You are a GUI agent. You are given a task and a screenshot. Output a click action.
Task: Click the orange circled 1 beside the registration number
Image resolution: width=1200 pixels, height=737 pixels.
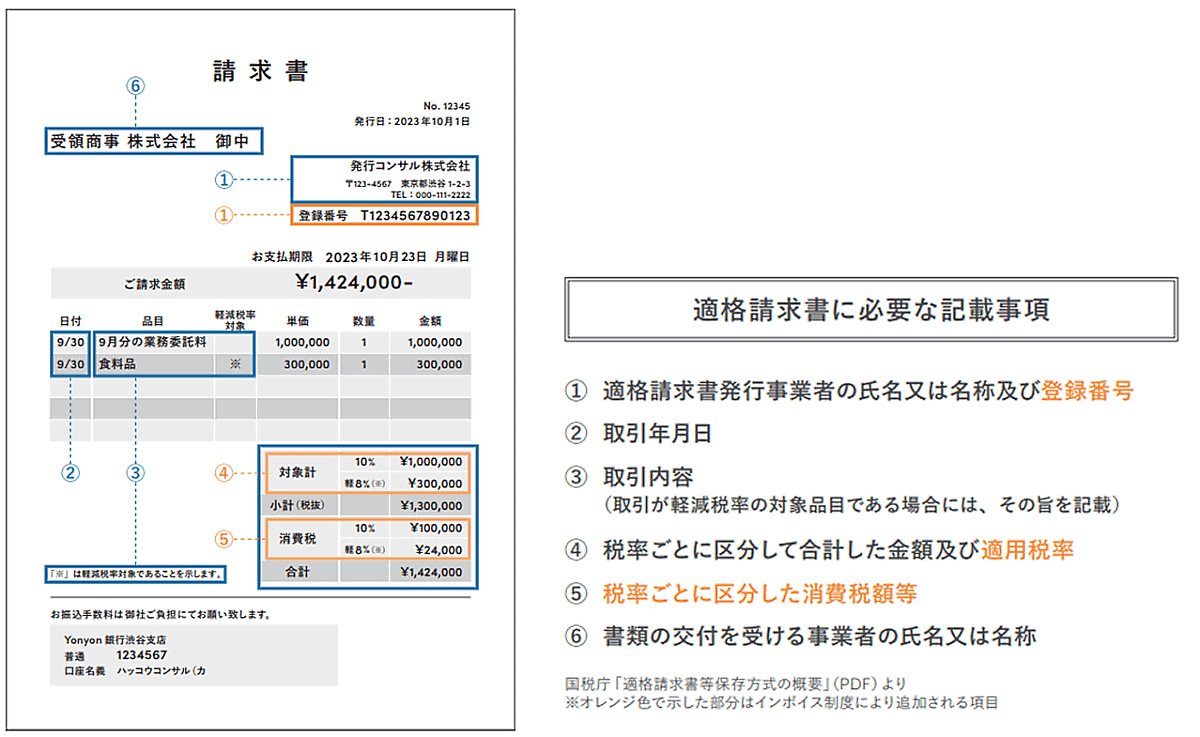click(x=224, y=214)
